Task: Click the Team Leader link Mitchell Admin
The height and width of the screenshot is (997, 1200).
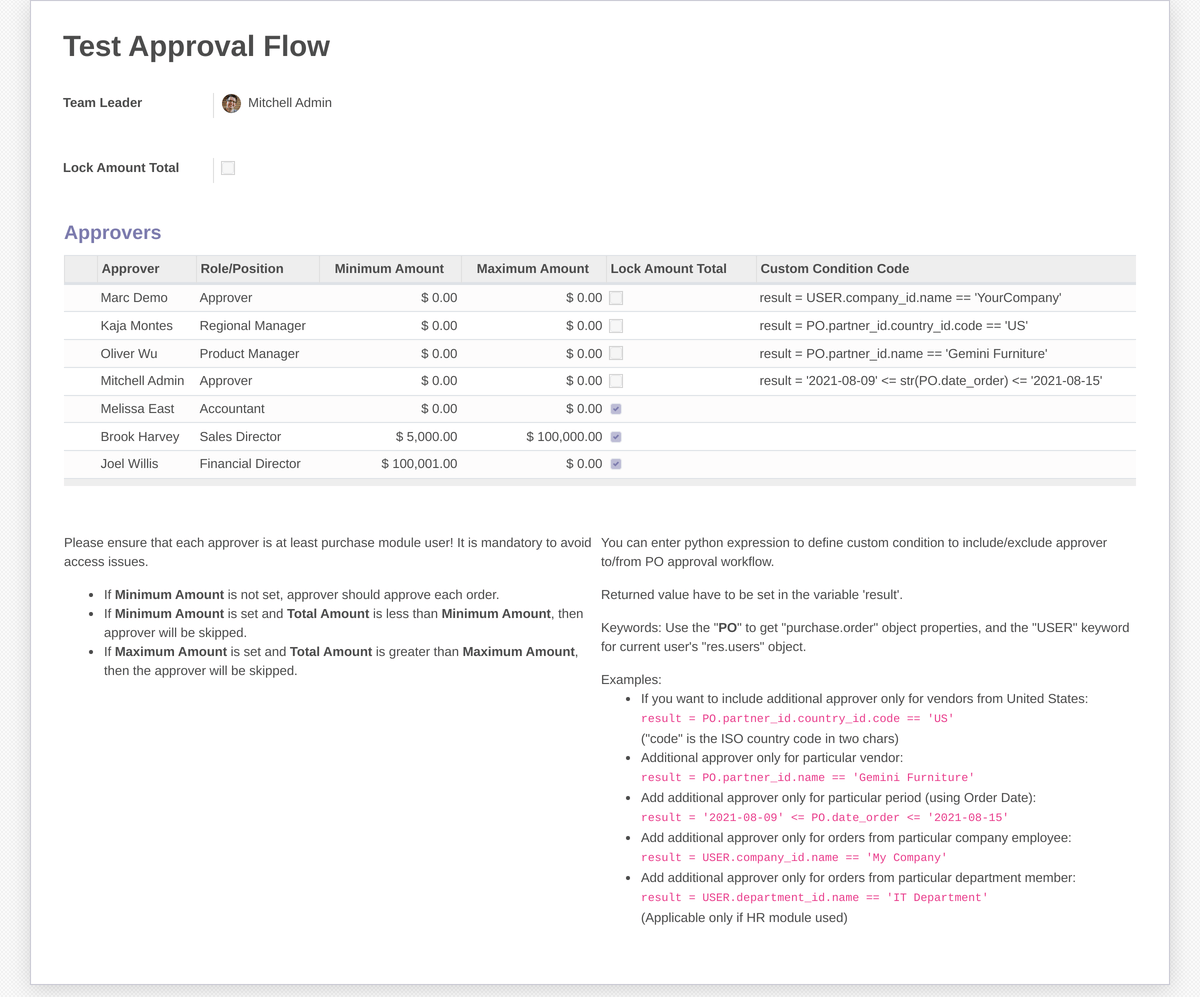Action: [x=289, y=103]
